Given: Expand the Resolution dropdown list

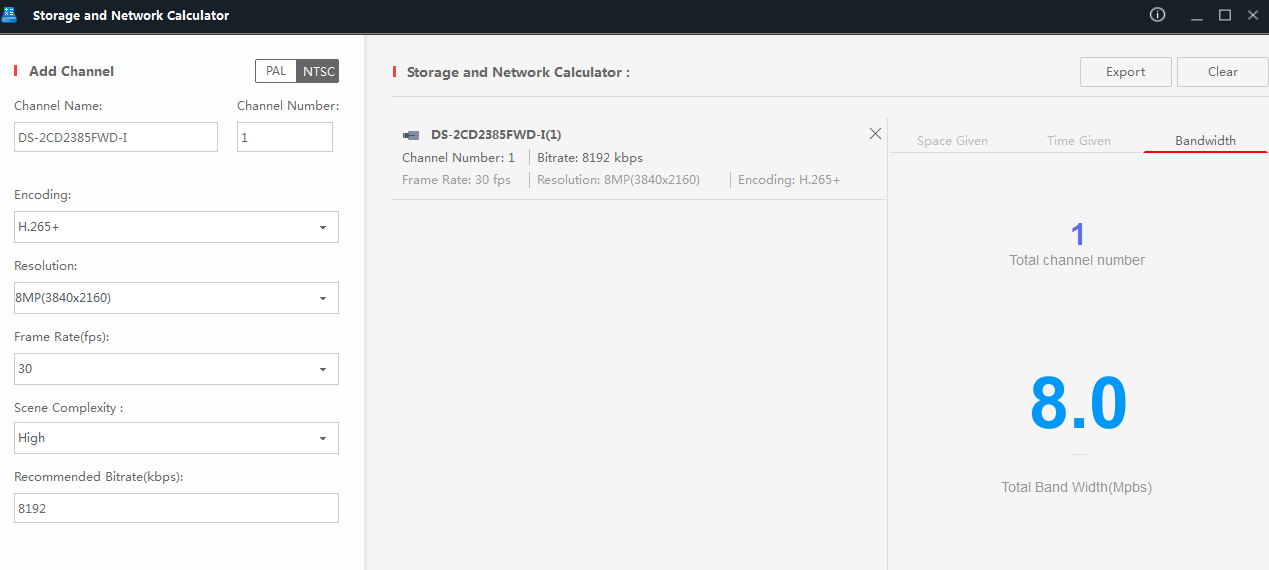Looking at the screenshot, I should pos(176,298).
